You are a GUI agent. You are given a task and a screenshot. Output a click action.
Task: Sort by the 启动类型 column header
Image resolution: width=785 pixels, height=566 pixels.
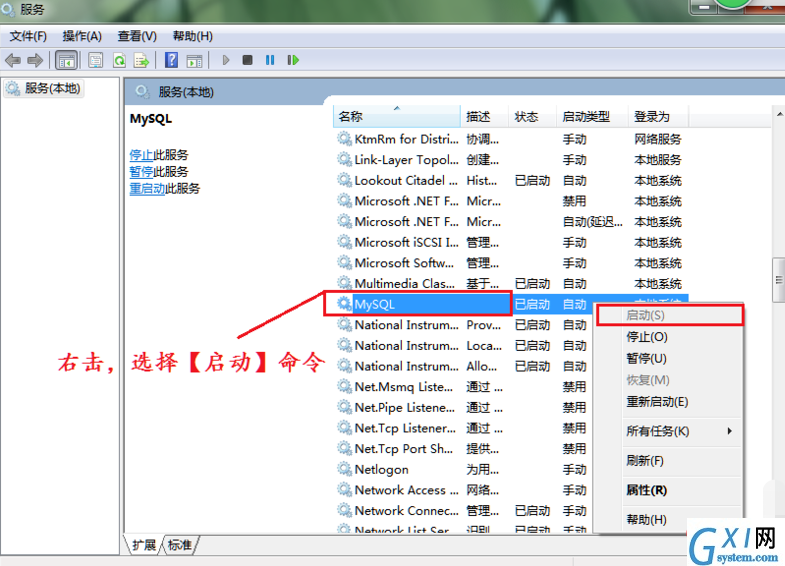[x=592, y=117]
